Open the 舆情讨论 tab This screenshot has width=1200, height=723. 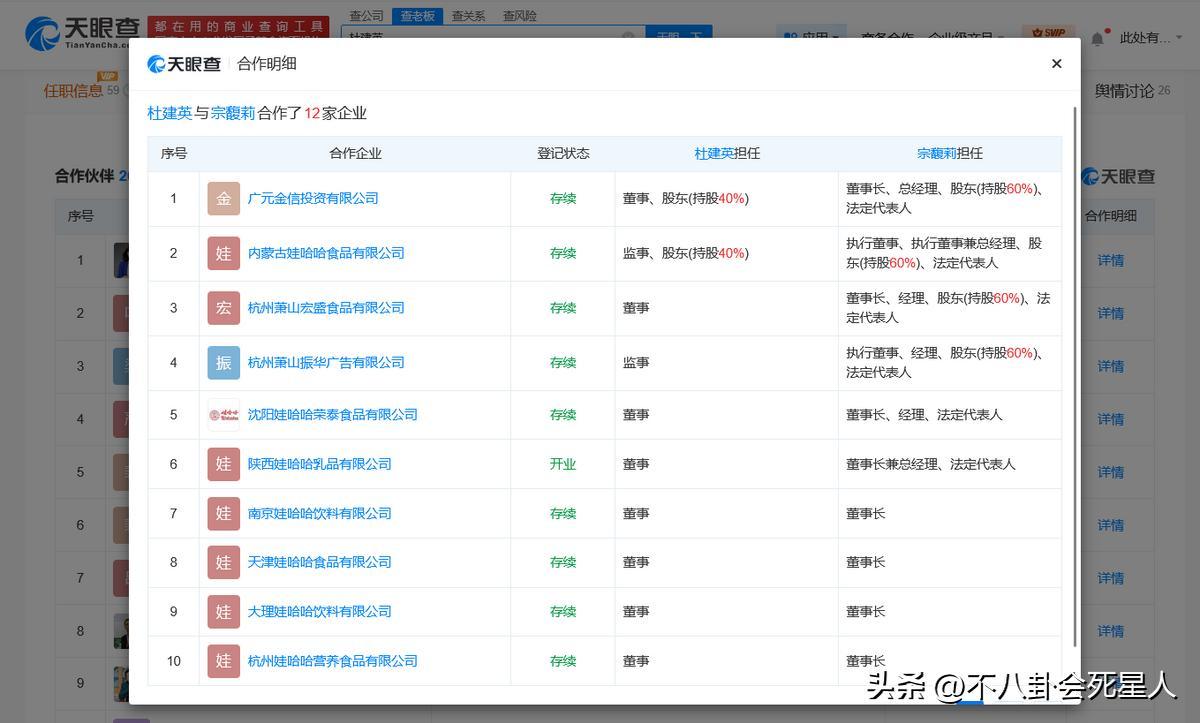[1124, 91]
